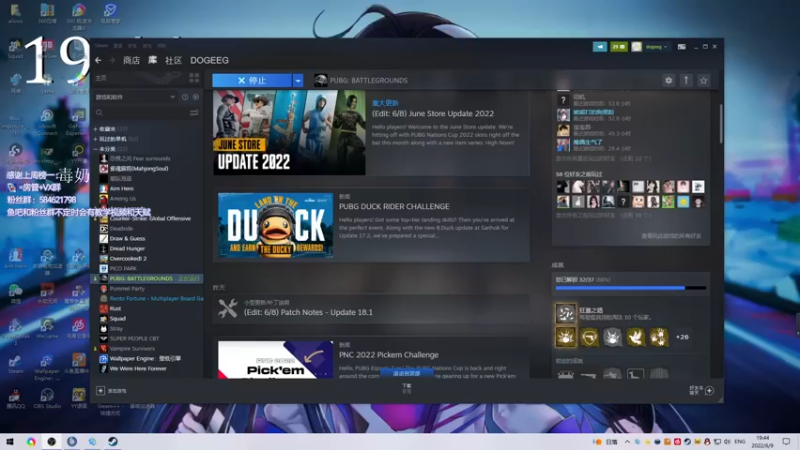Select PICO PARK in the library list
The image size is (800, 450).
[123, 268]
